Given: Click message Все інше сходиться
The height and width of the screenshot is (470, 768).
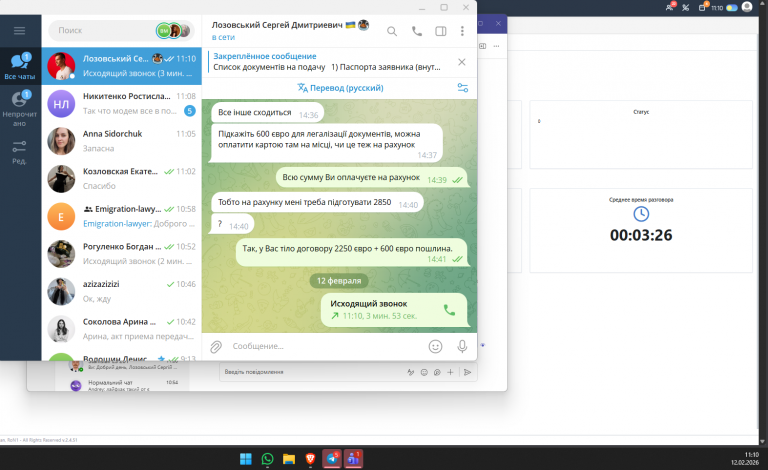Looking at the screenshot, I should [267, 113].
